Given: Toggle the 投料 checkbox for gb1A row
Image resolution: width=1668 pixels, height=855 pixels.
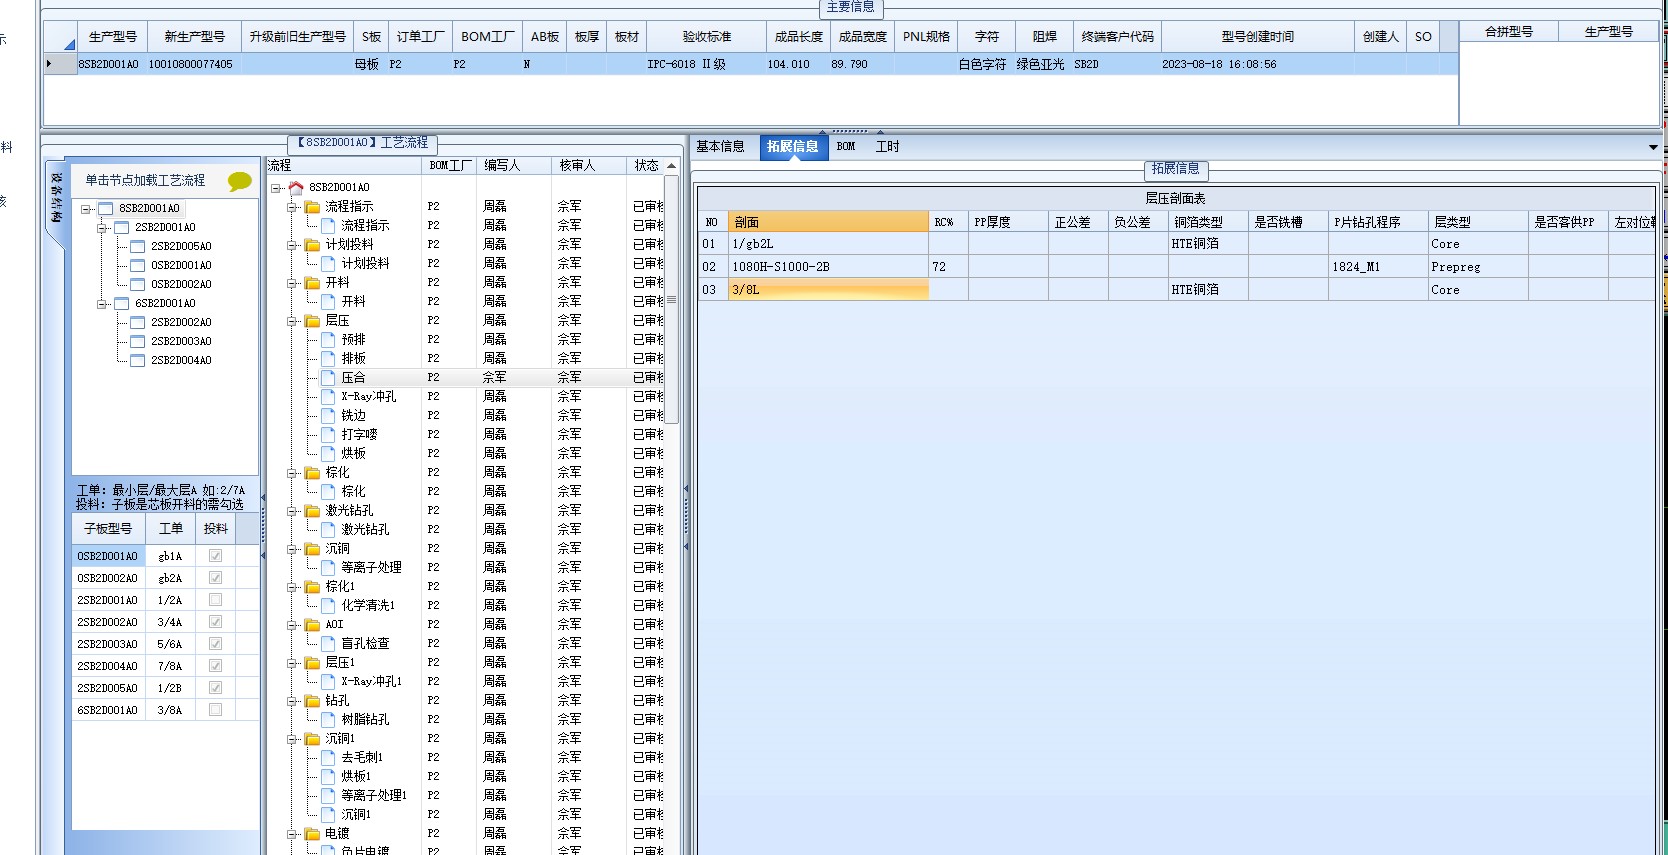Looking at the screenshot, I should [215, 556].
